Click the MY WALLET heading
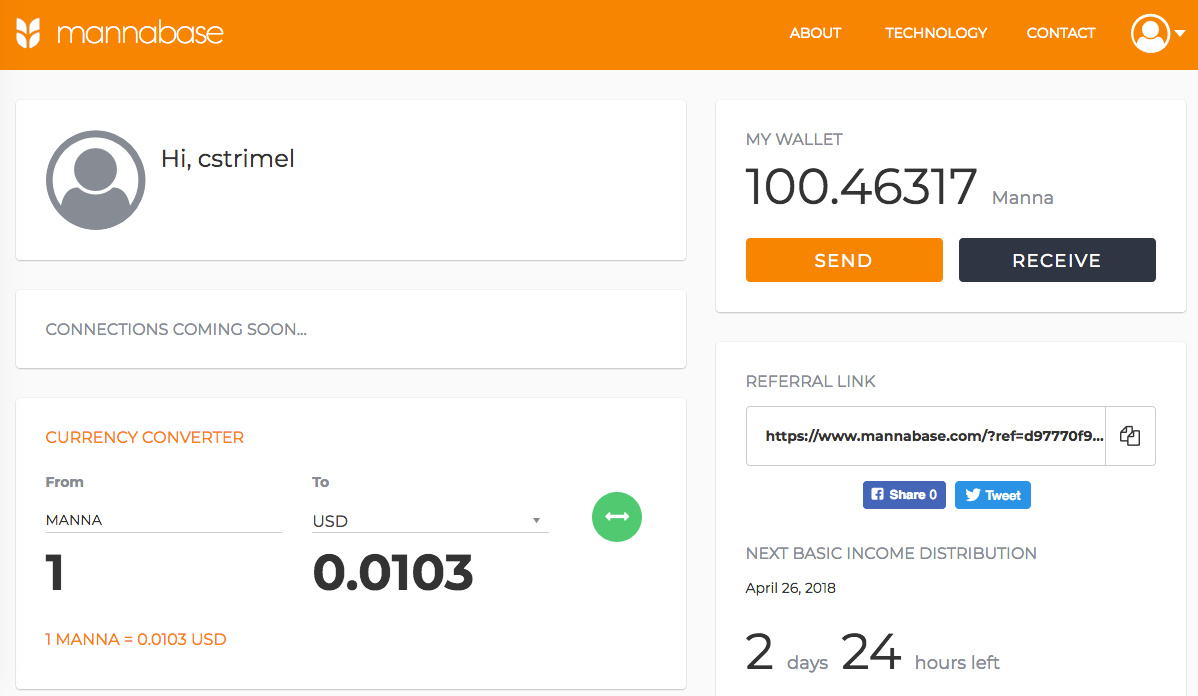 click(794, 140)
